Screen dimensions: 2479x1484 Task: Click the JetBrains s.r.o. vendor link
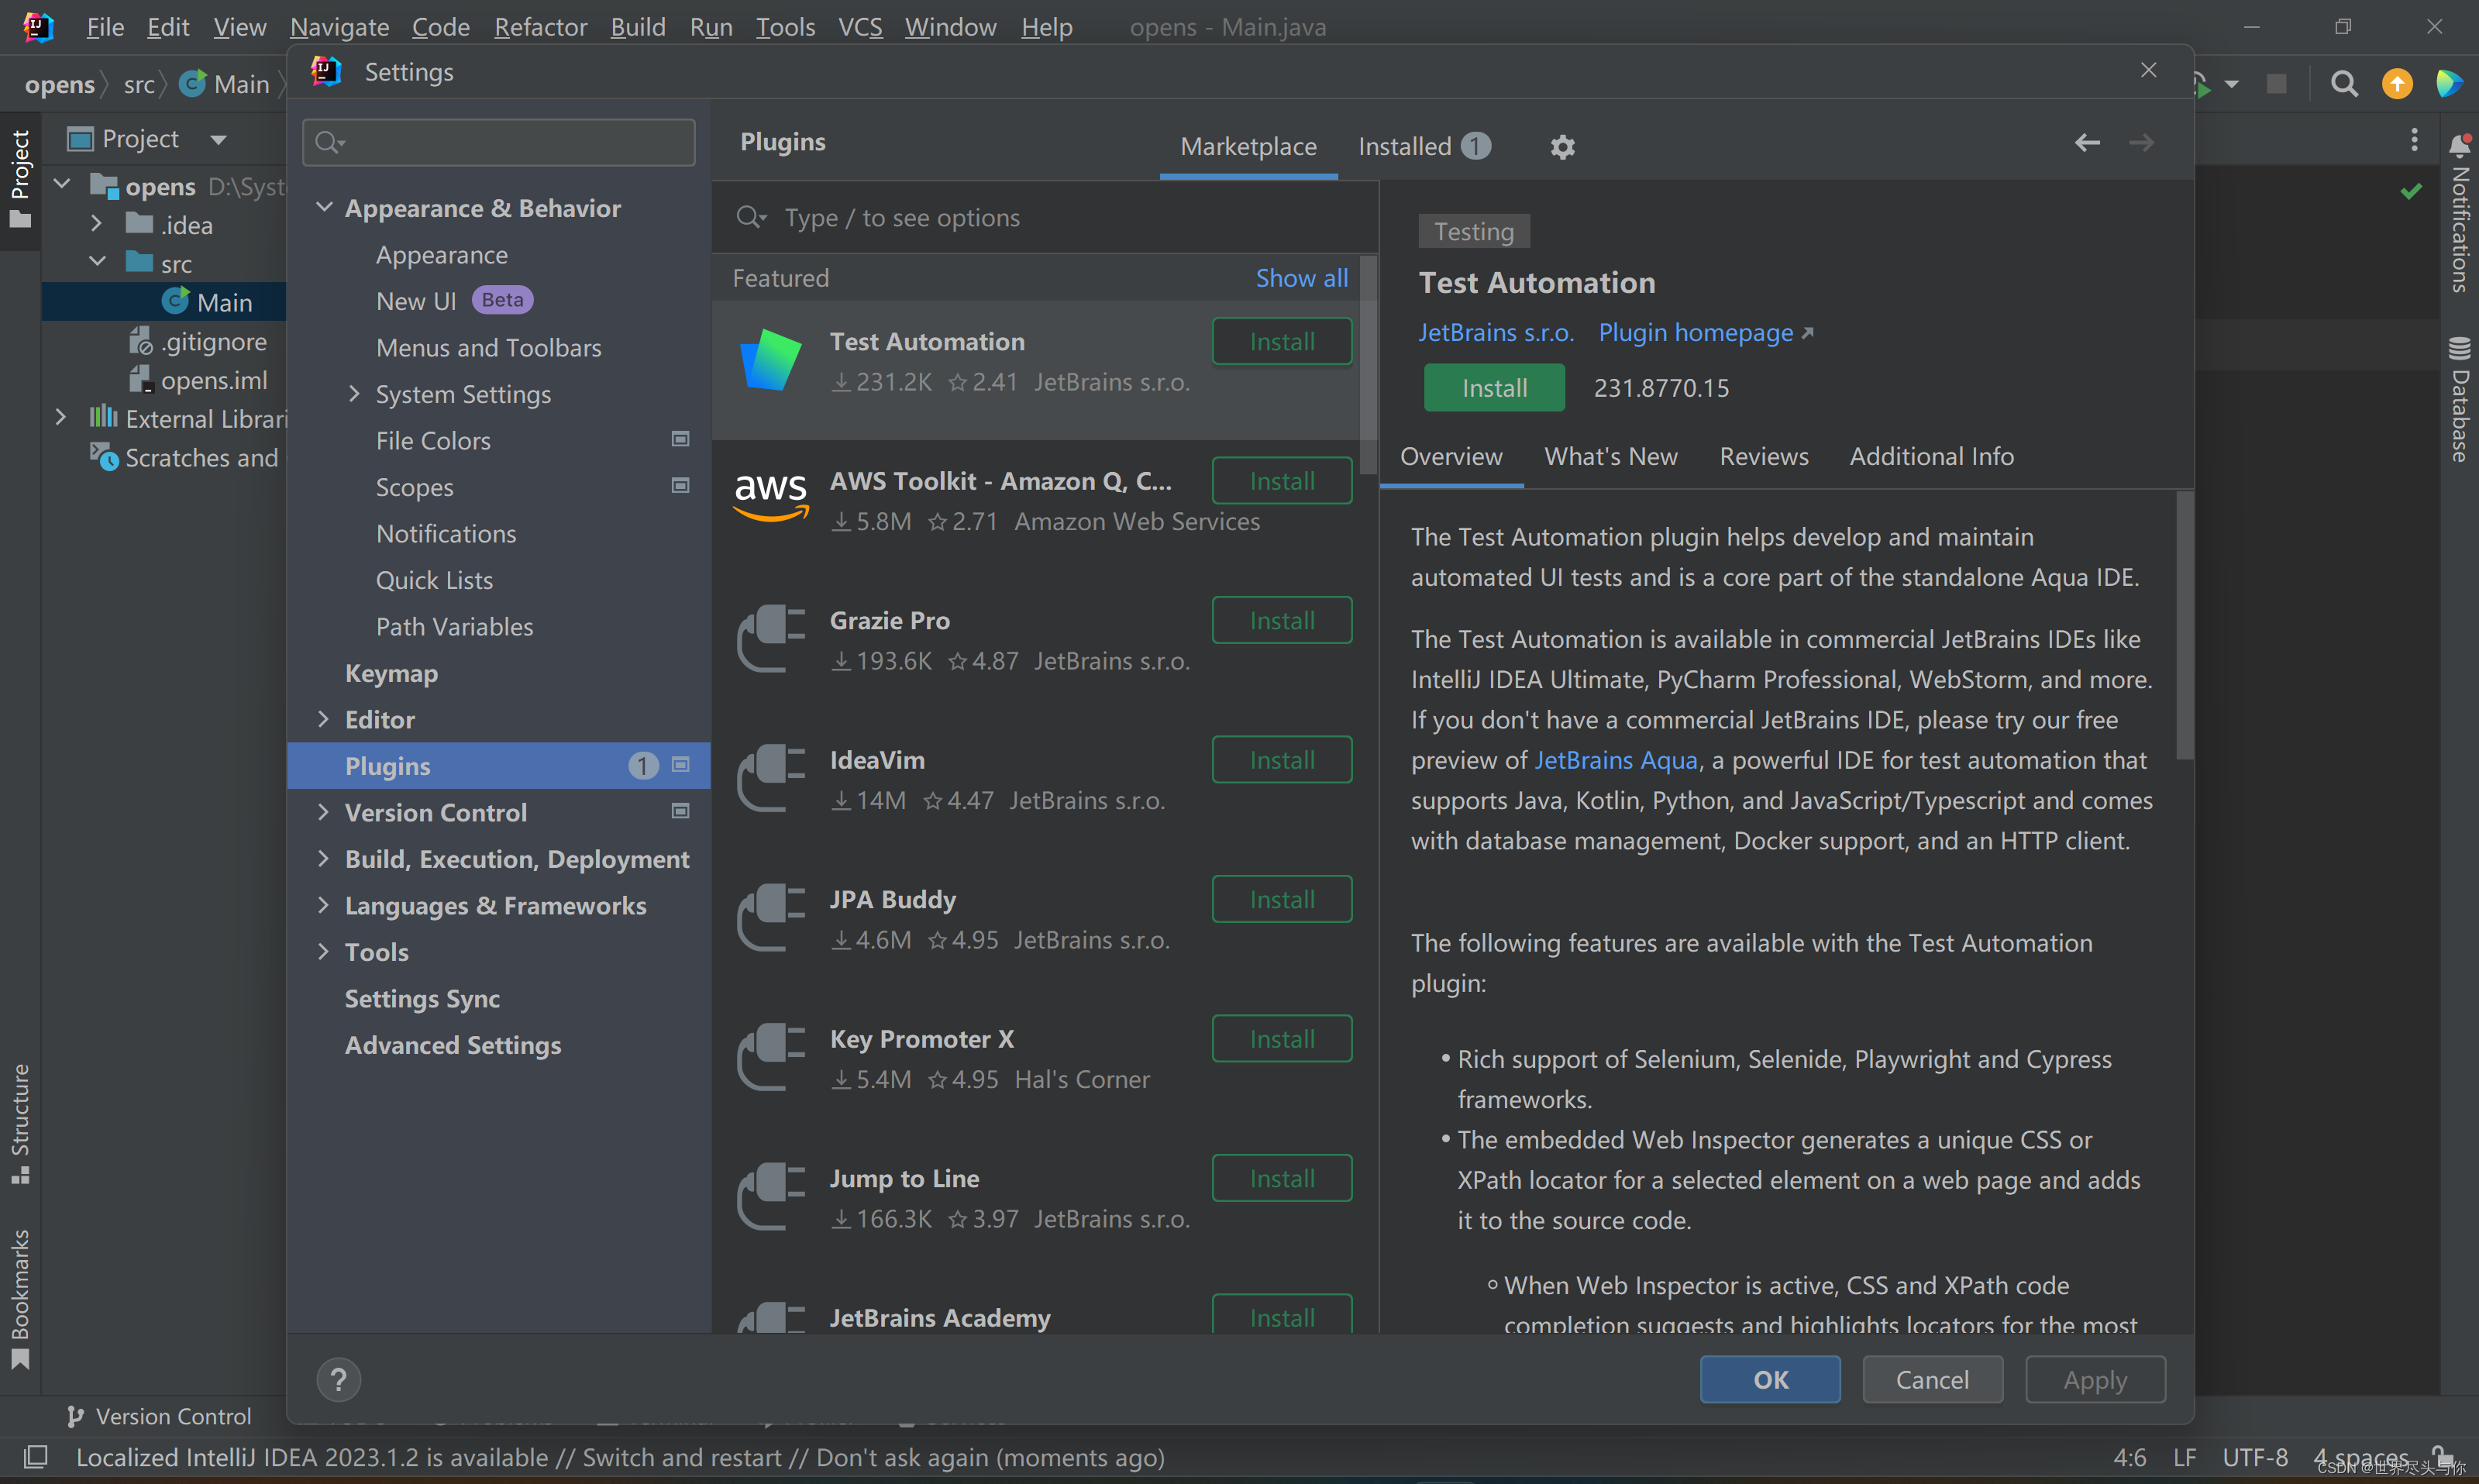1496,332
